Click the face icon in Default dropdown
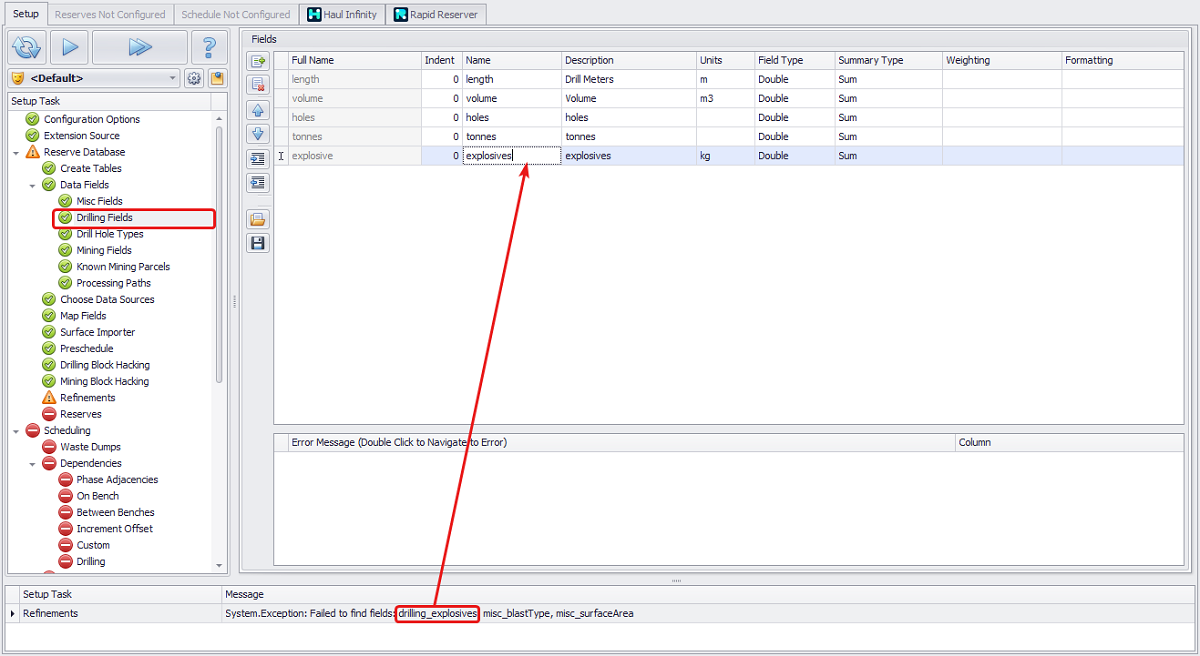Screen dimensions: 1200x656 [x=17, y=78]
